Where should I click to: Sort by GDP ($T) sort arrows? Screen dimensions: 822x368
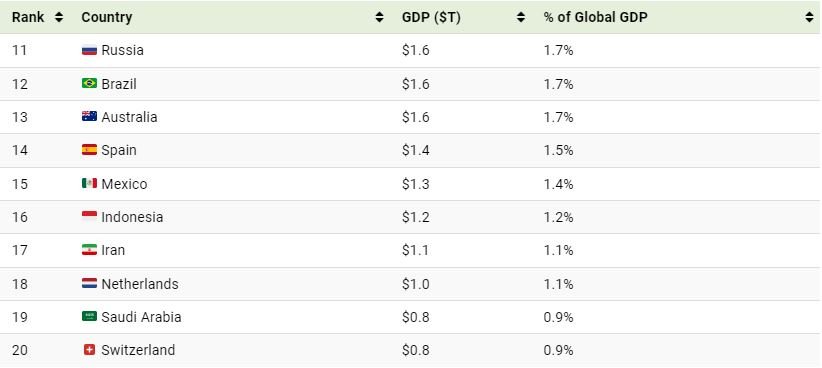(521, 17)
